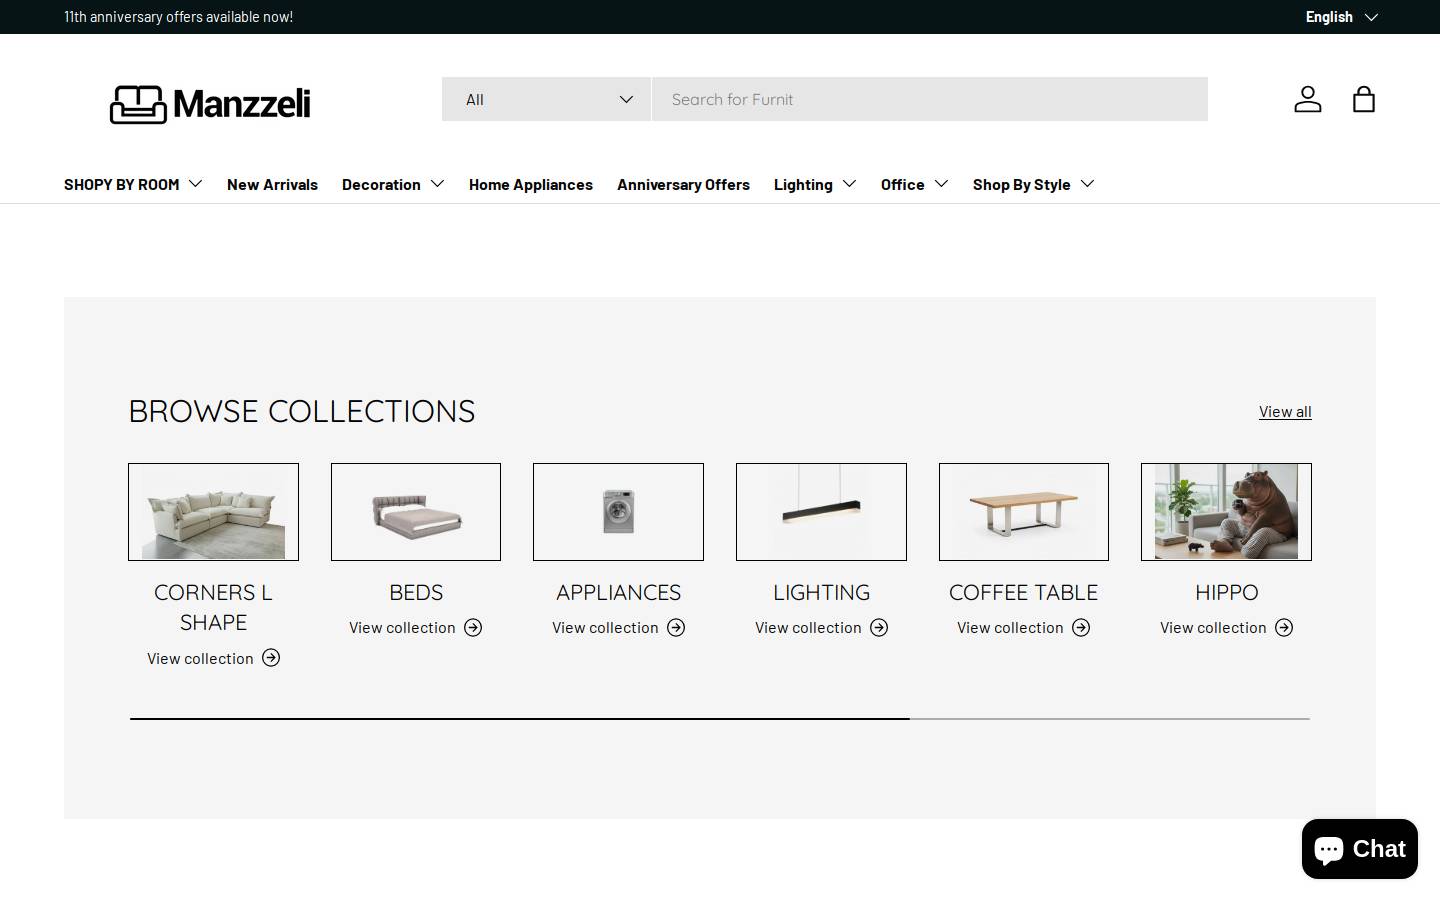This screenshot has width=1440, height=900.
Task: Click the bed thumbnail image
Action: click(416, 512)
